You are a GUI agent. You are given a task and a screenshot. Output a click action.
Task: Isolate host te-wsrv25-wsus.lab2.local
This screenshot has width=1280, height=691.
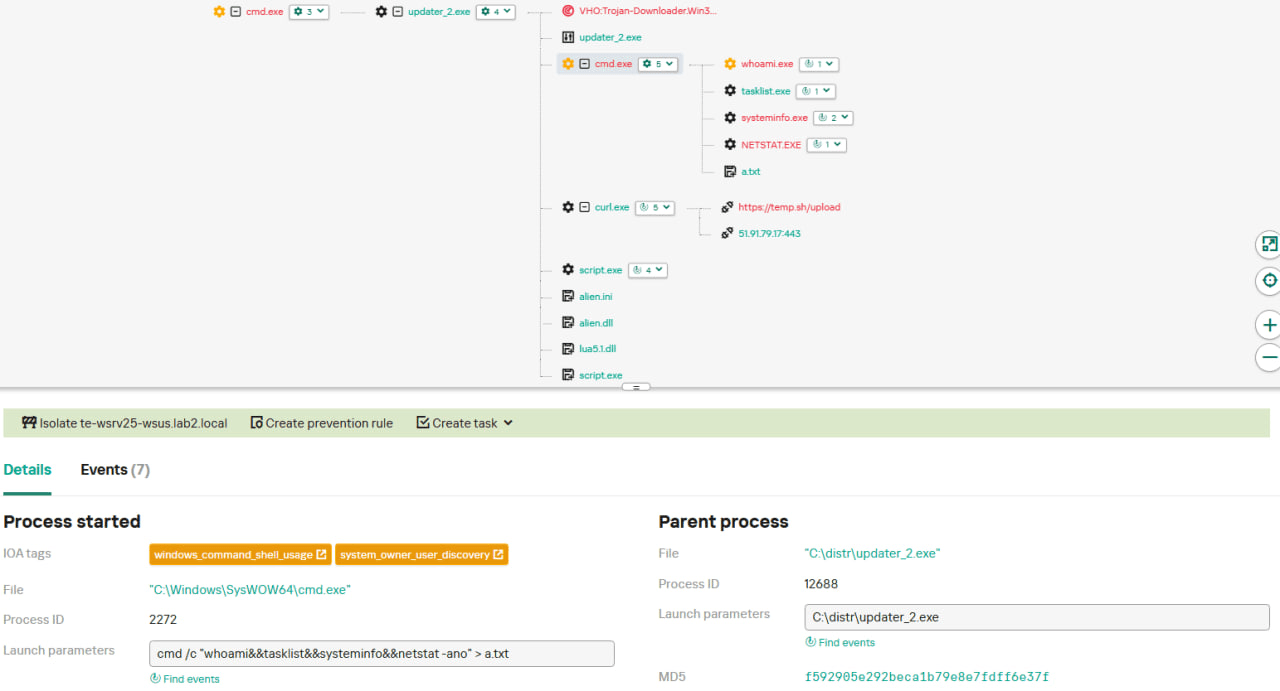click(124, 423)
